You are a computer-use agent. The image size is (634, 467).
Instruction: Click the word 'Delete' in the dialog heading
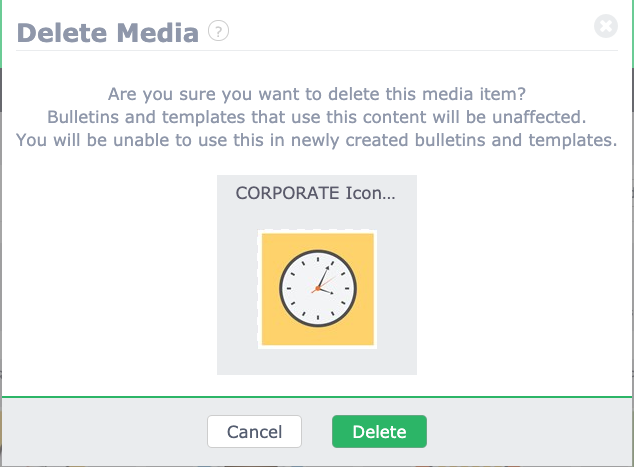click(x=62, y=33)
